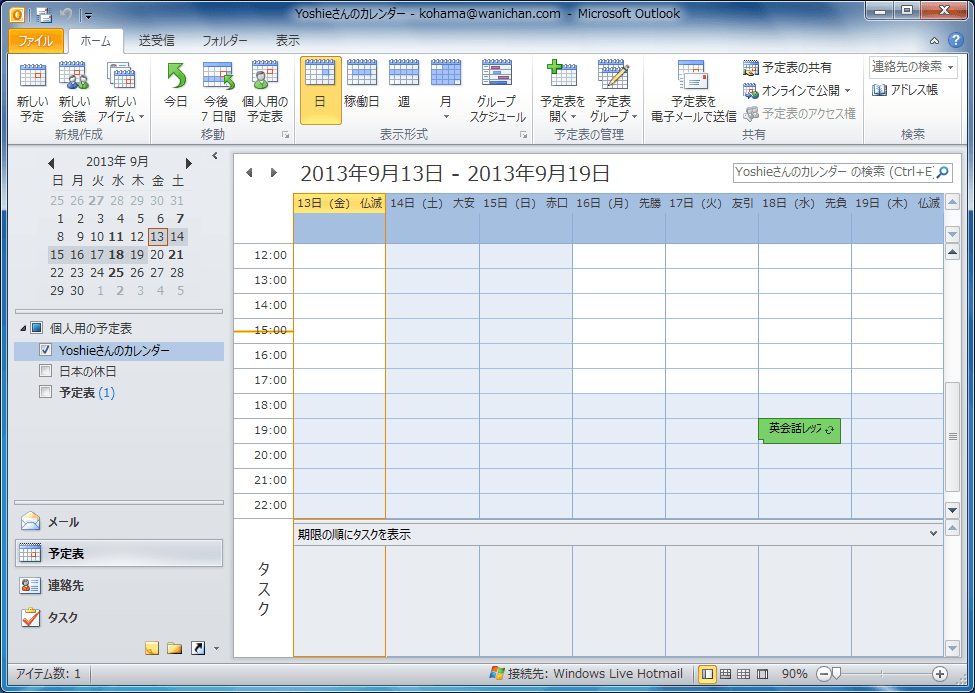Switch to Work Week view (稼働日)
975x693 pixels.
pyautogui.click(x=362, y=86)
